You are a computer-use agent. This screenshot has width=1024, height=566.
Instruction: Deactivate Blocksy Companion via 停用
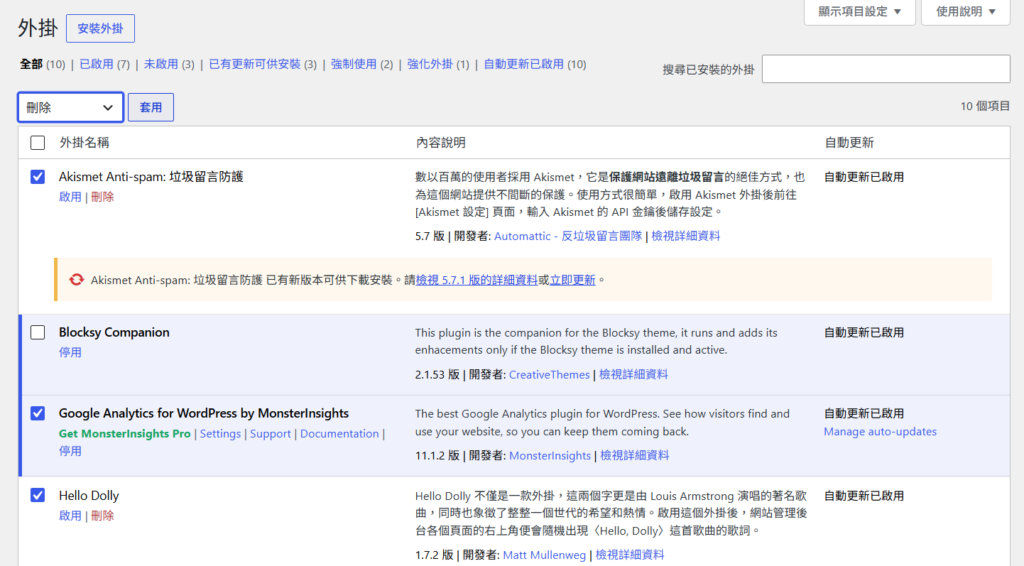coord(70,353)
